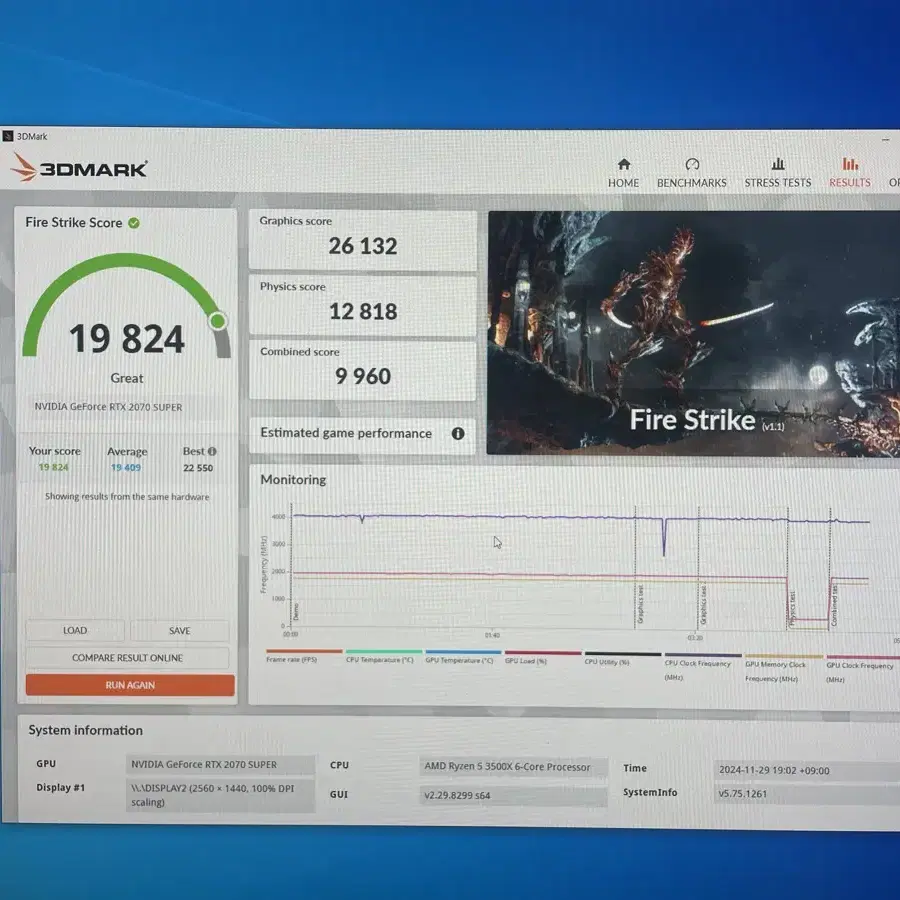Select the Combined test marker on the chart
The height and width of the screenshot is (900, 900).
tap(835, 606)
